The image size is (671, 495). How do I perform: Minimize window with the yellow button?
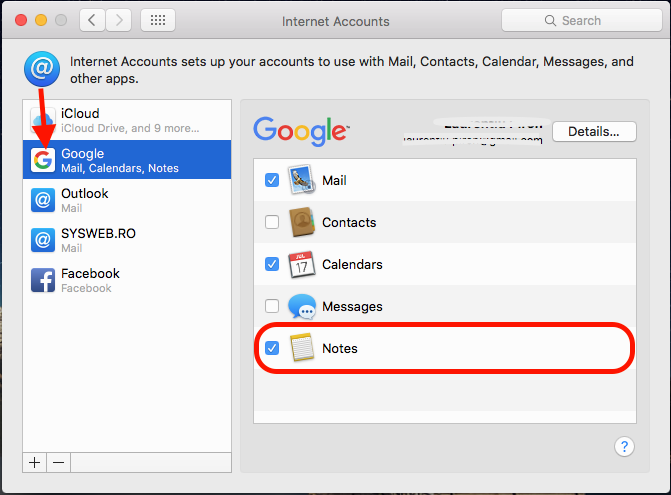(x=41, y=20)
